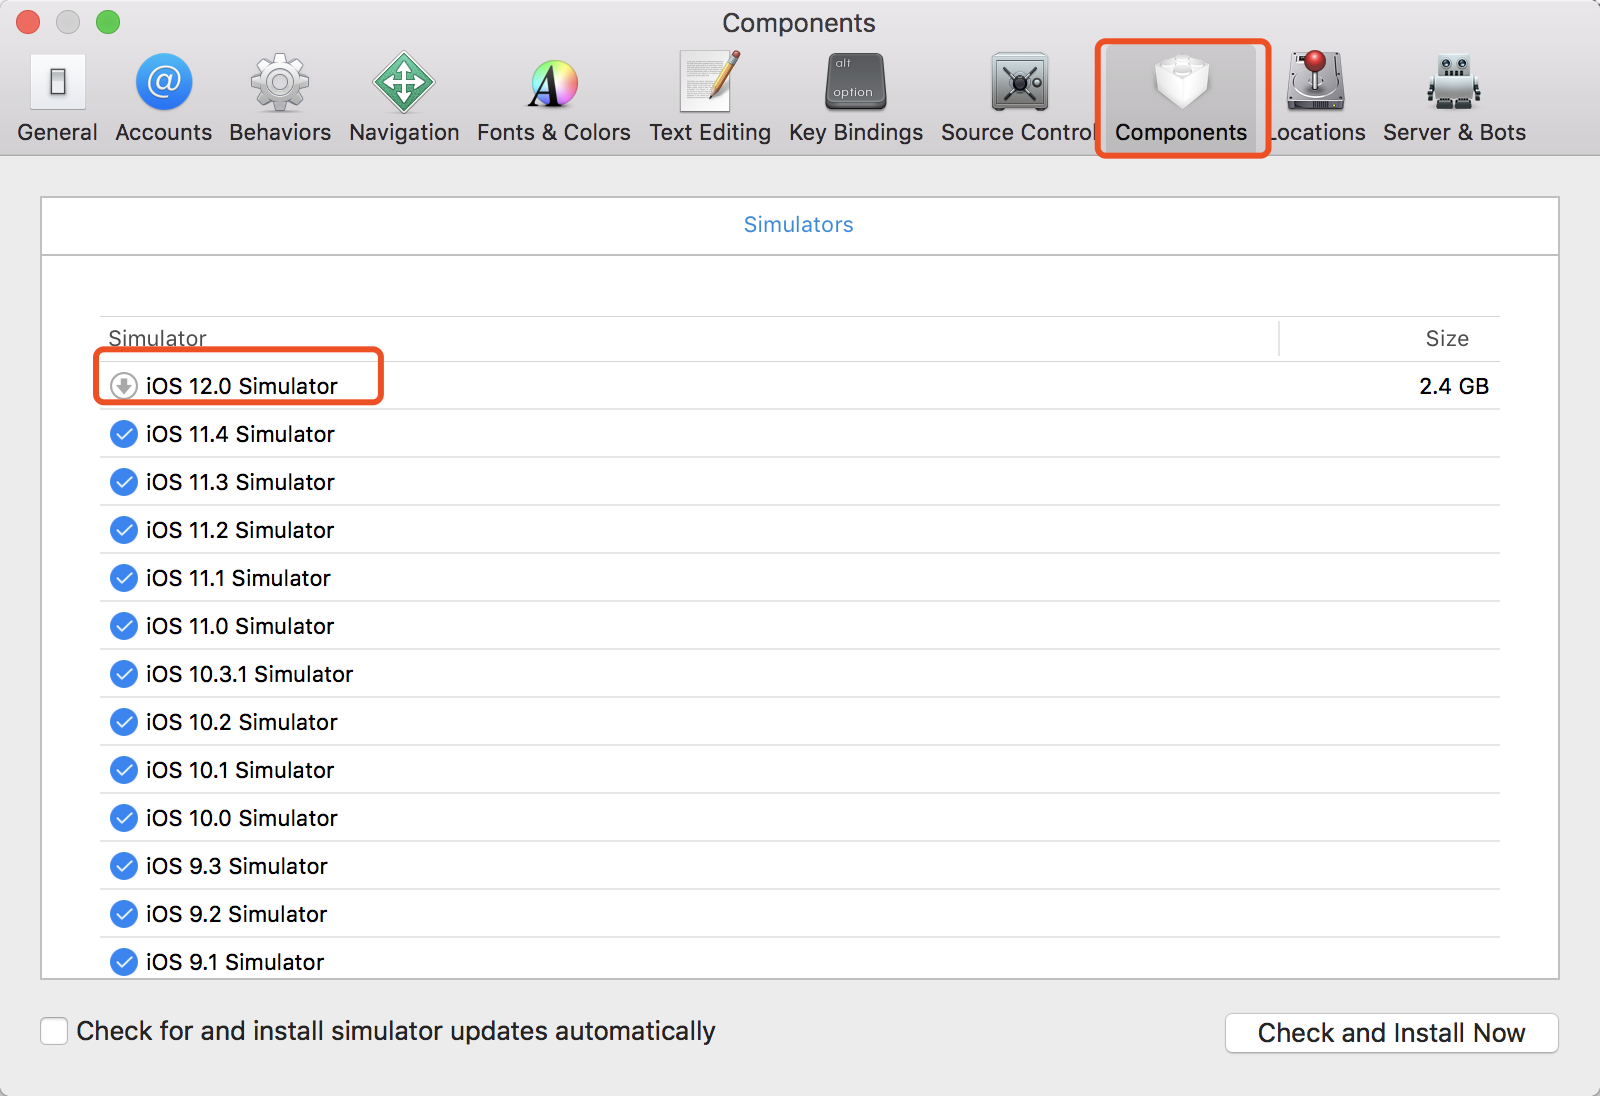Sort by the Size column header
Screen dimensions: 1600x1096
pyautogui.click(x=1447, y=338)
